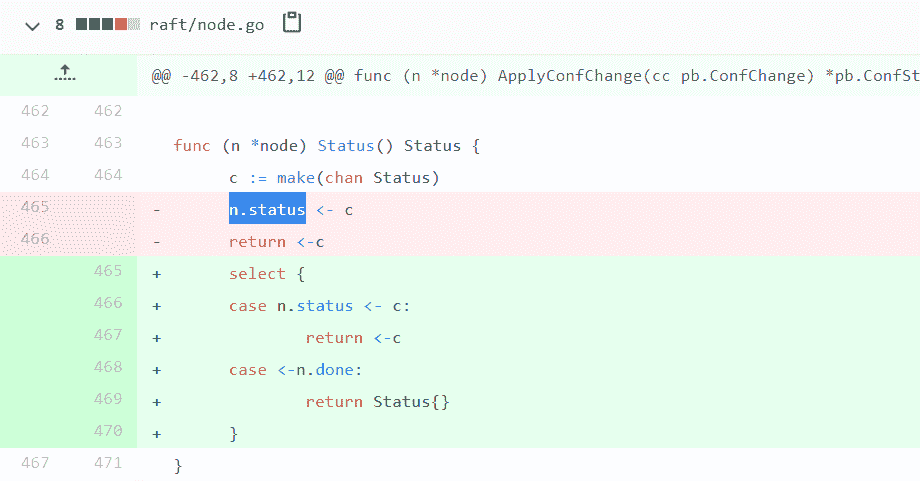Image resolution: width=920 pixels, height=481 pixels.
Task: Click the hunk header with ApplyConfChange
Action: coord(530,76)
